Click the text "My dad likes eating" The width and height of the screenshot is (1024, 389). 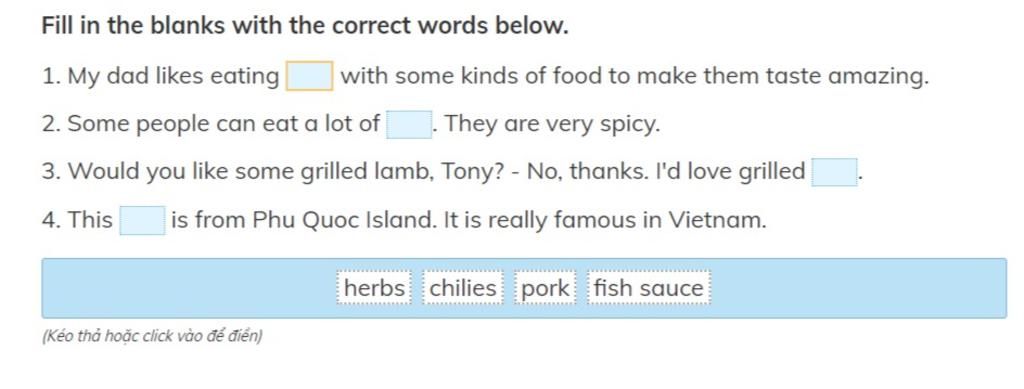click(x=173, y=76)
